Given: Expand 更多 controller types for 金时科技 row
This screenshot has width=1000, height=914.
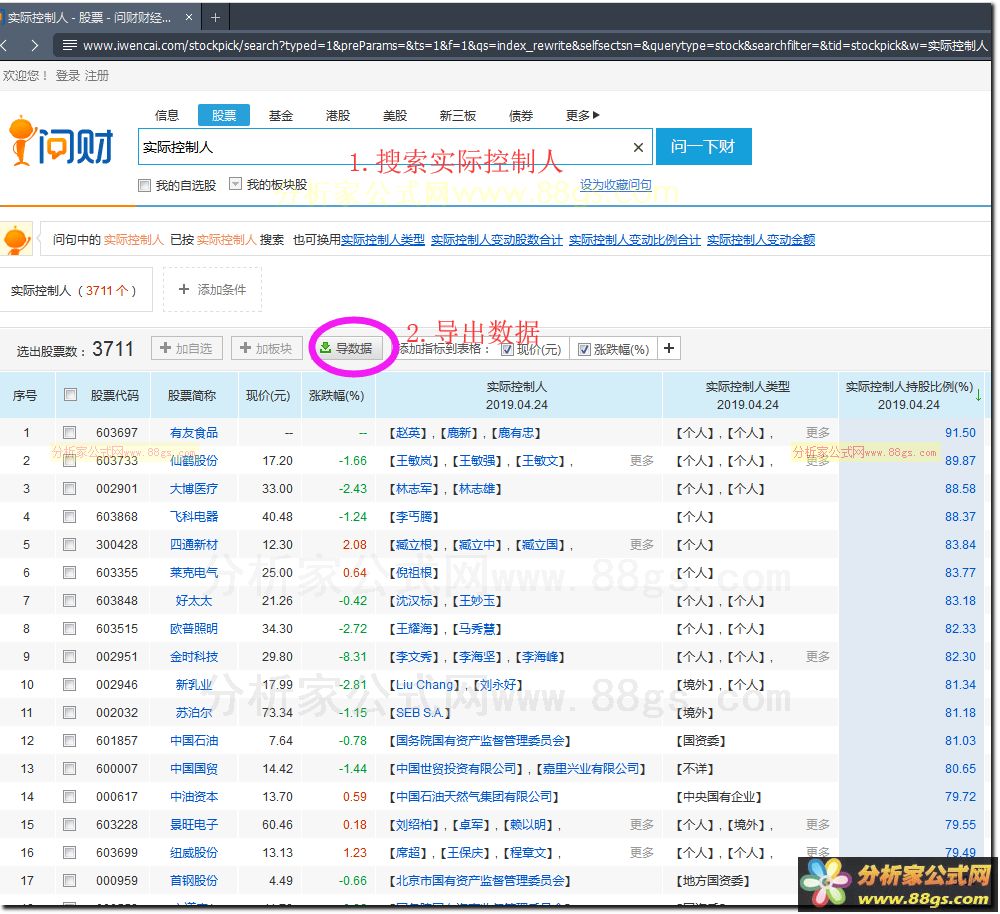Looking at the screenshot, I should coord(818,656).
